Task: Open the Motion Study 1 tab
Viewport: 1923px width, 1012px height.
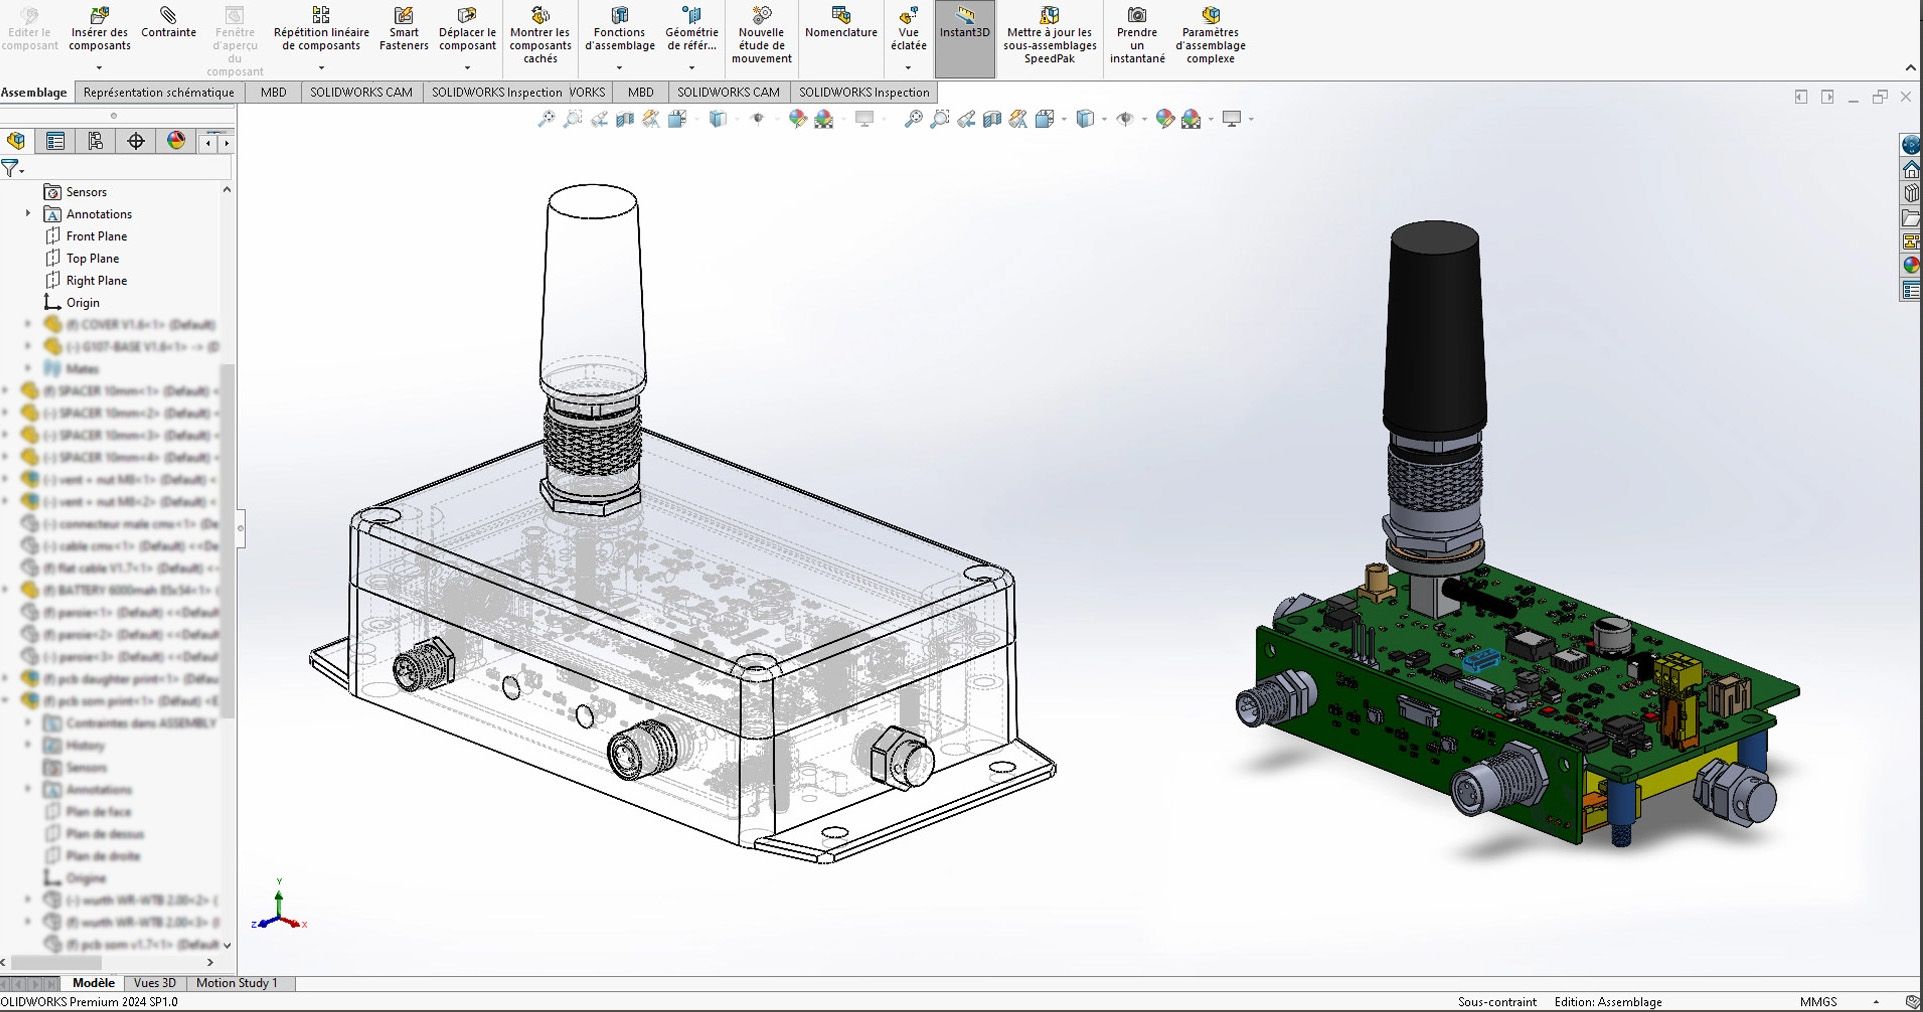Action: click(x=237, y=983)
